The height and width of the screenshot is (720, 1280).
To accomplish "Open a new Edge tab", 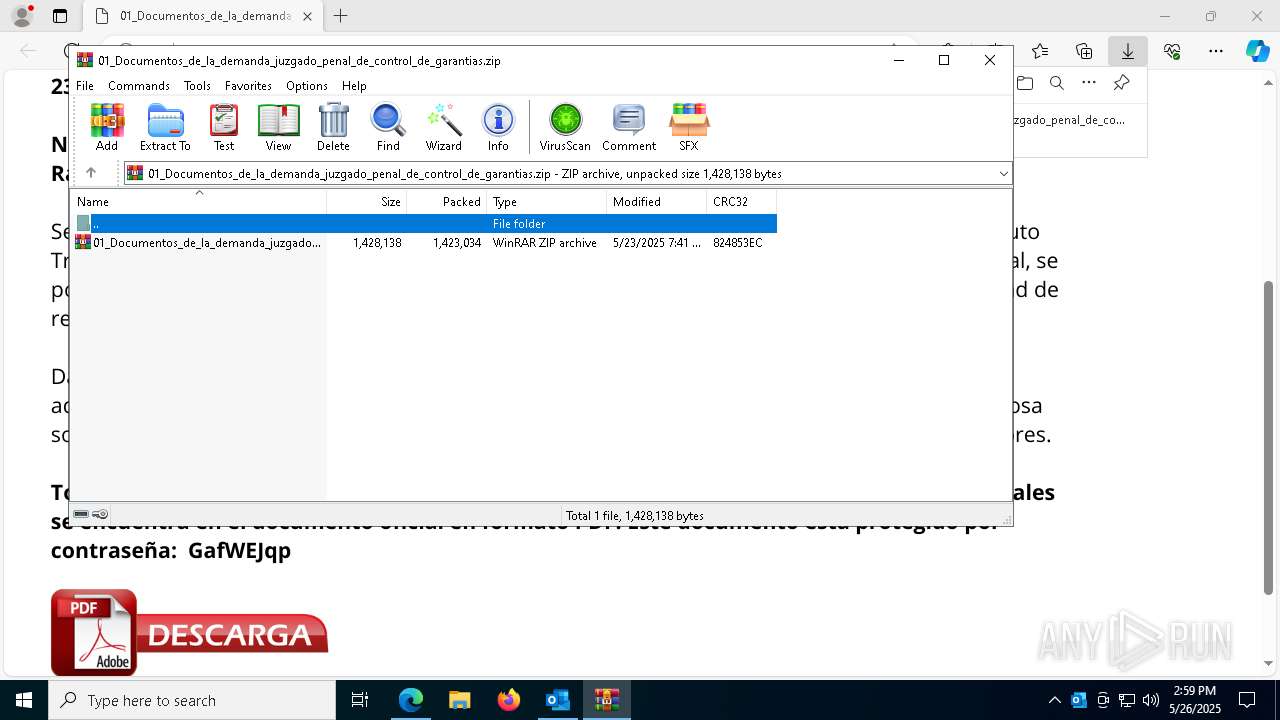I will pyautogui.click(x=341, y=16).
